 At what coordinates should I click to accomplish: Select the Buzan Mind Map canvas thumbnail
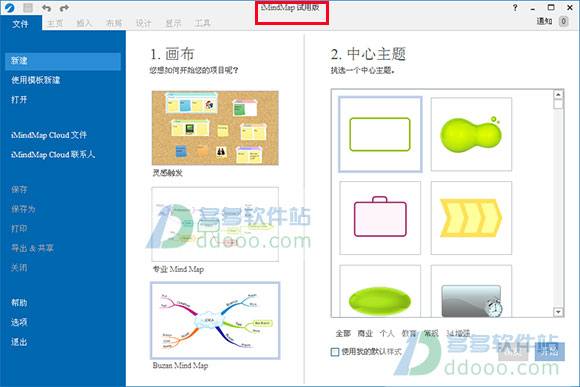215,320
